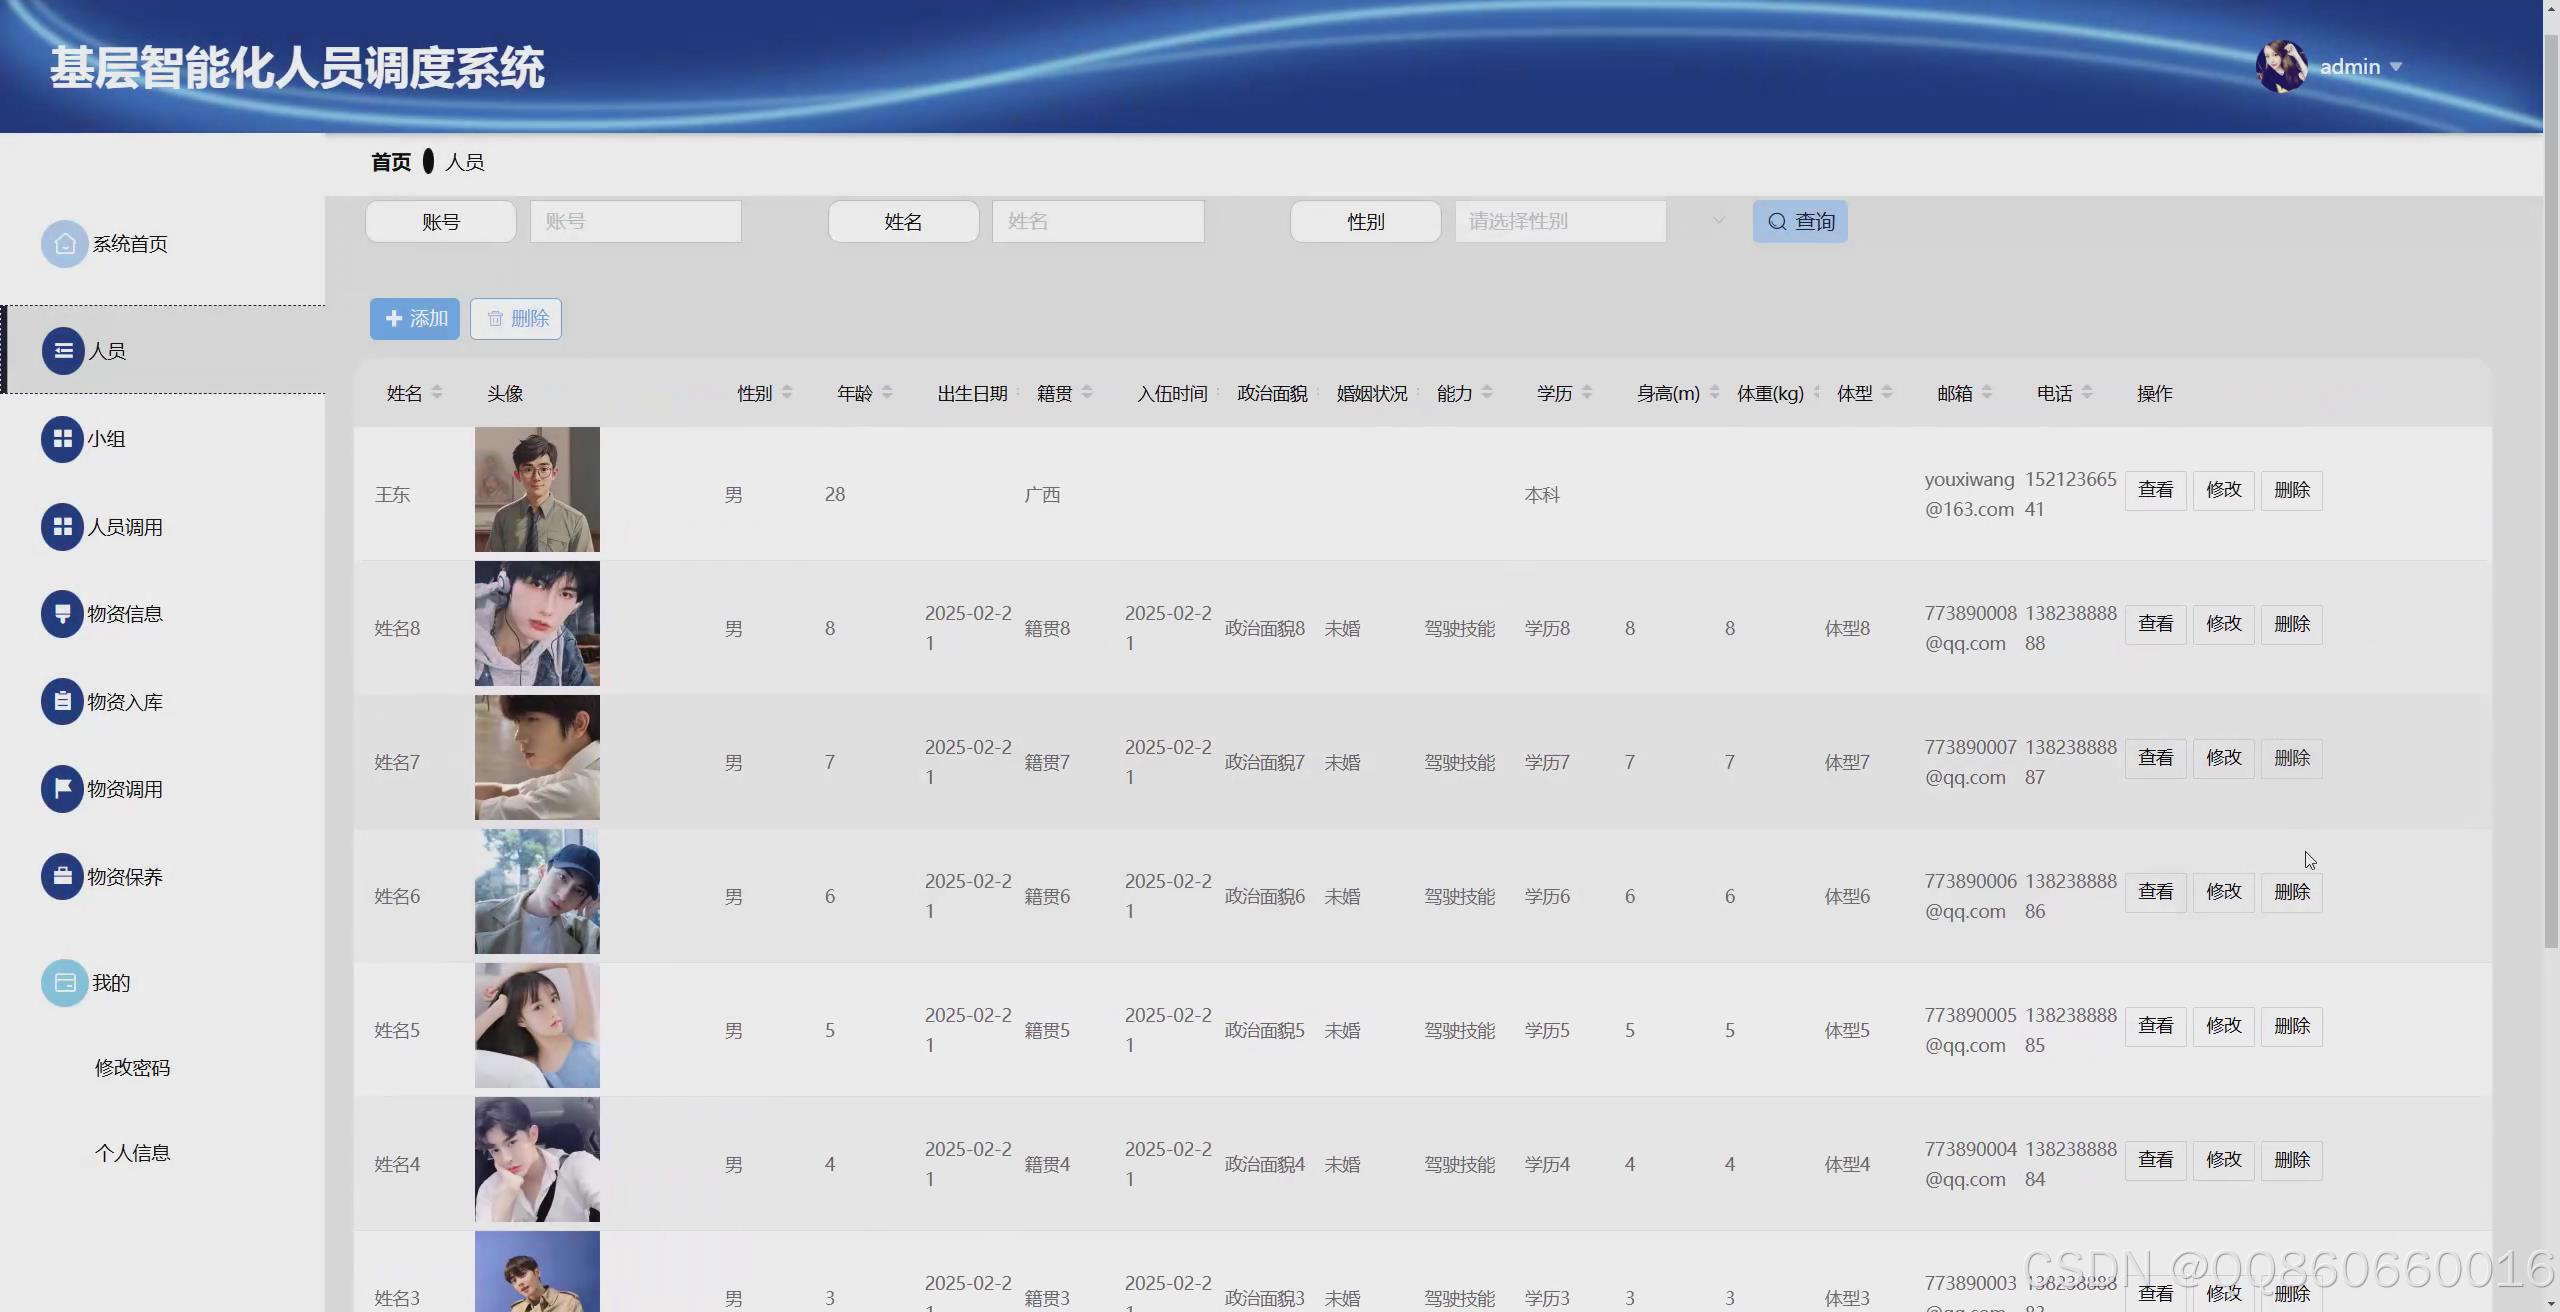Sort by 年龄 column arrows
The width and height of the screenshot is (2560, 1312).
click(x=887, y=393)
